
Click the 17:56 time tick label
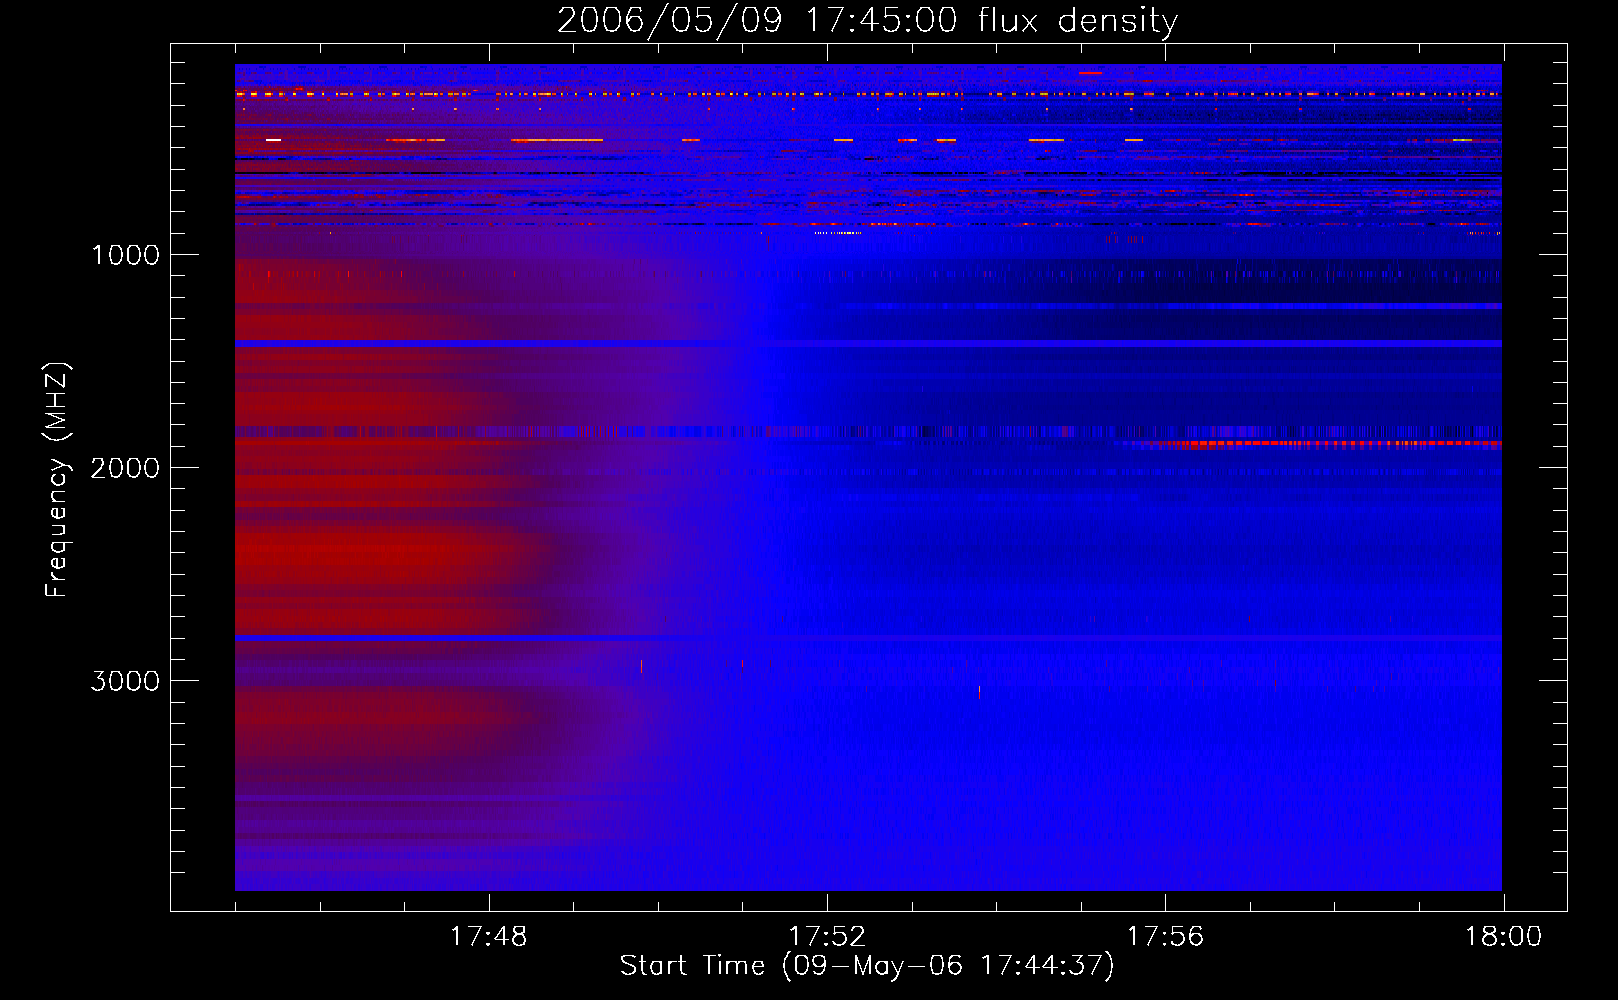tap(1165, 937)
